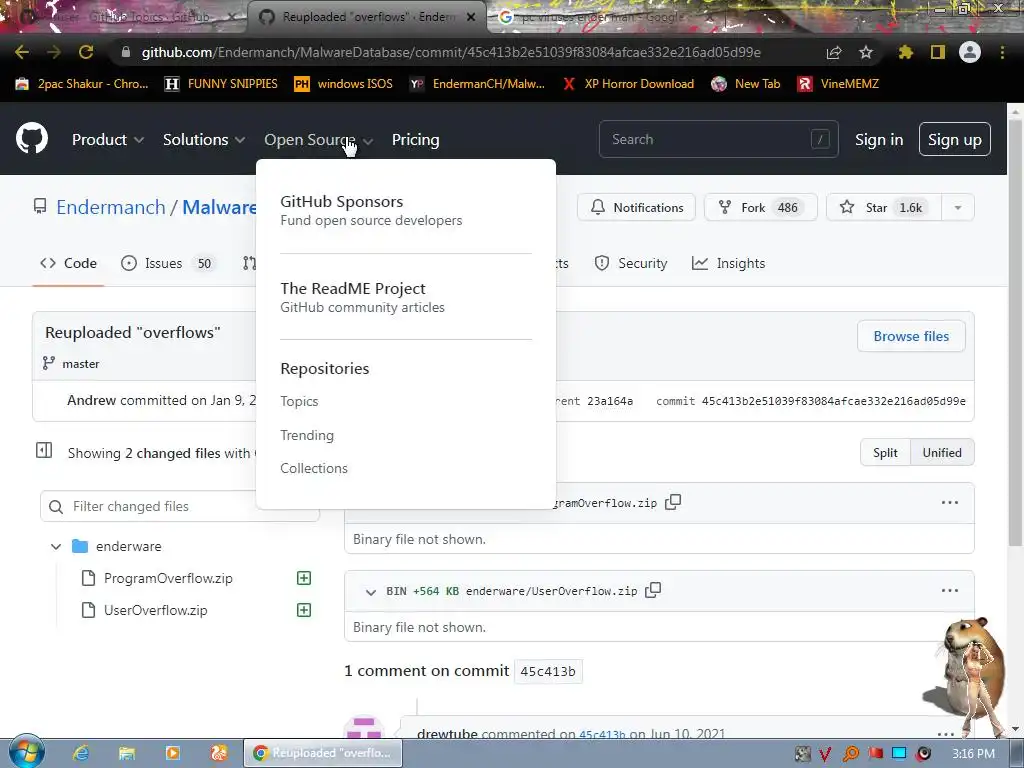Copy path of UserOverflow.zip with copy icon
Viewport: 1024px width, 768px height.
pyautogui.click(x=653, y=590)
